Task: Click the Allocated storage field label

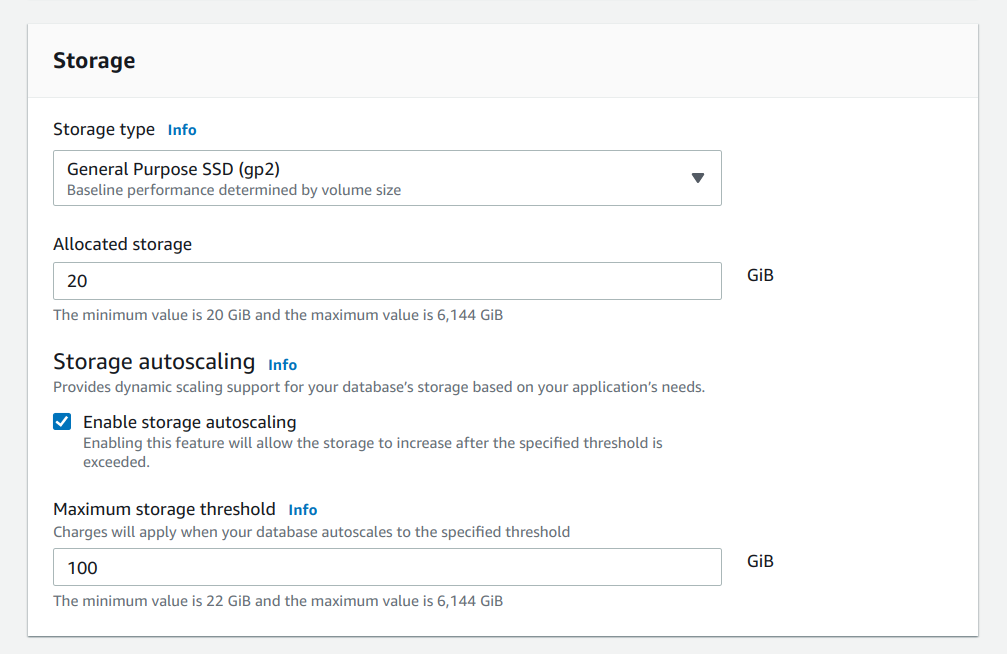Action: tap(122, 244)
